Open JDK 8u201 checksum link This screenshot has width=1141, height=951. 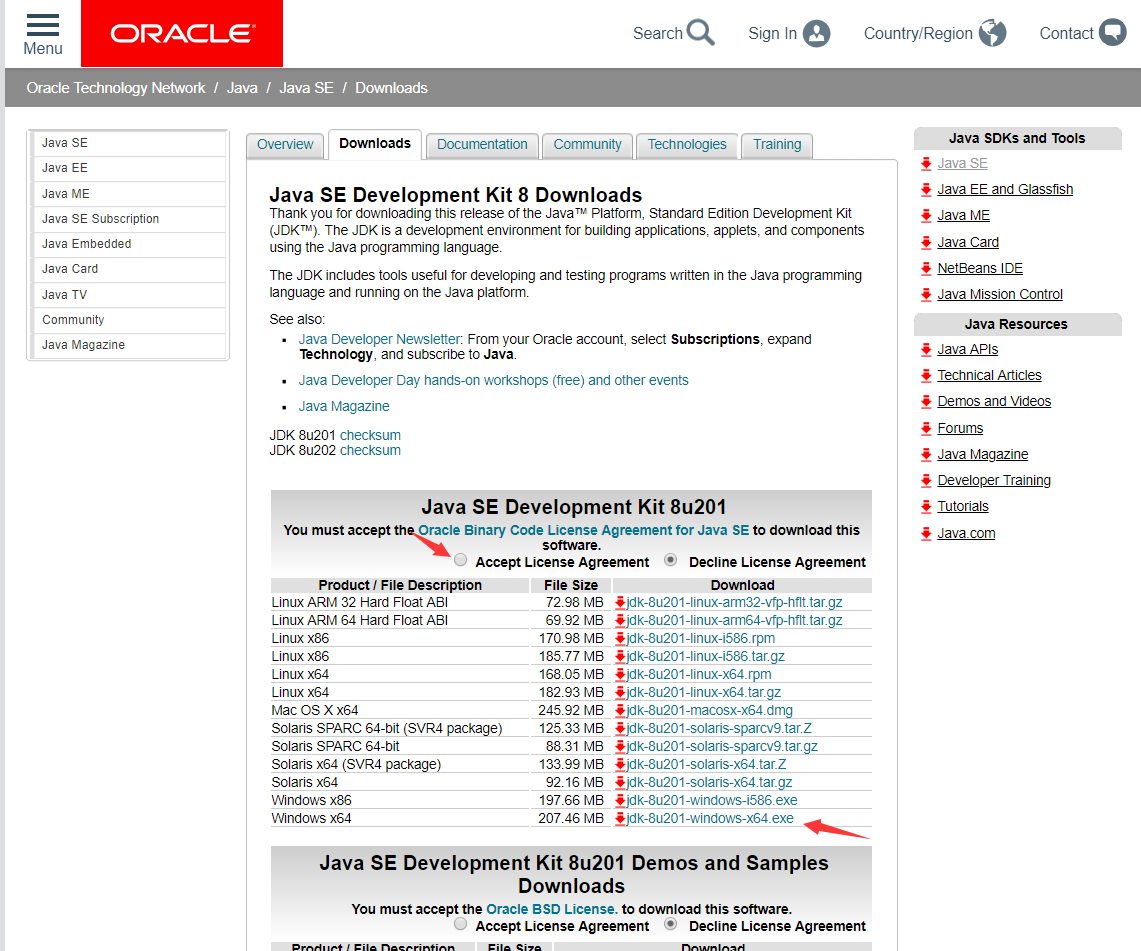coord(370,435)
